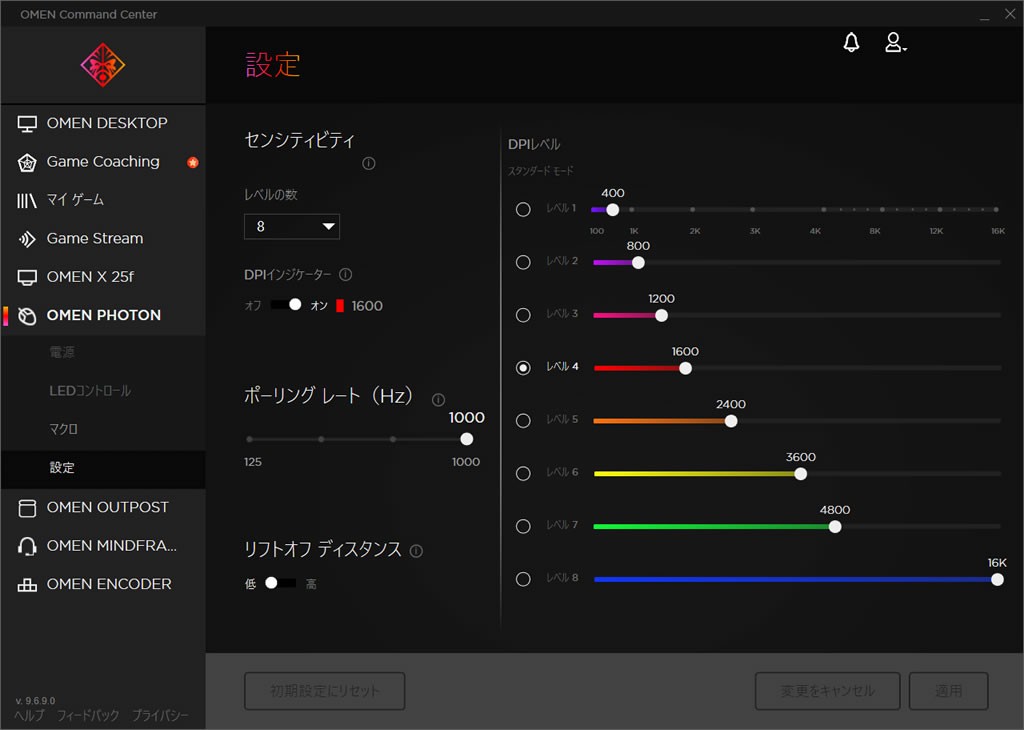Click the red DPI indicator color swatch

(x=340, y=306)
